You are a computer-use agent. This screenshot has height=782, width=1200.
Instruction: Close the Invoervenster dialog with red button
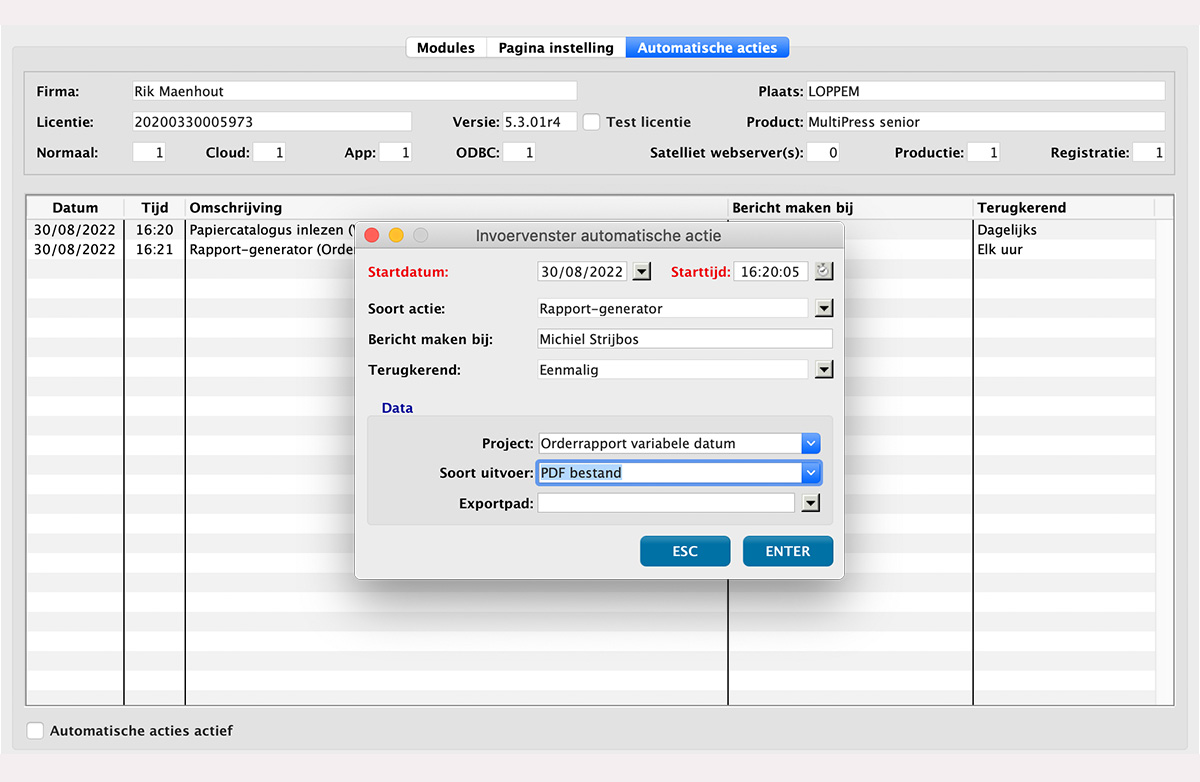[372, 236]
